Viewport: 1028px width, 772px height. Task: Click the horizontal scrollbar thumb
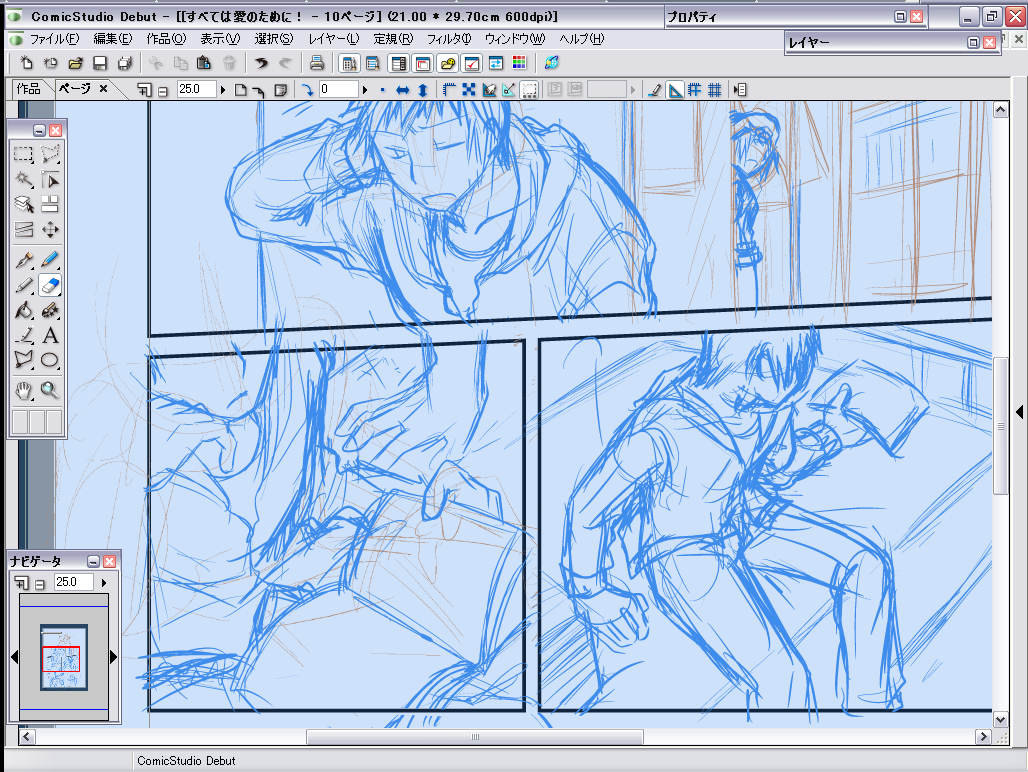(x=475, y=737)
